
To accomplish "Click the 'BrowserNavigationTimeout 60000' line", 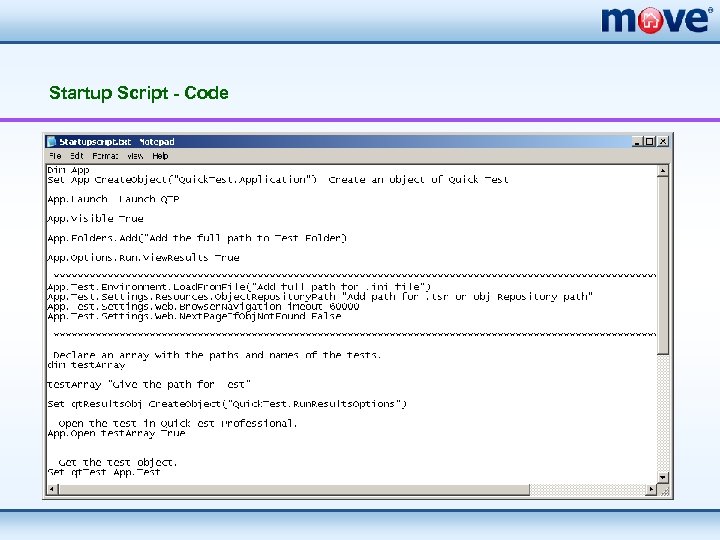I will (x=203, y=306).
